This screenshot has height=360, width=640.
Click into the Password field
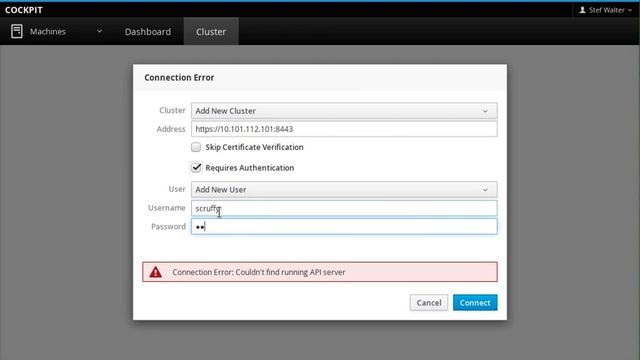344,227
